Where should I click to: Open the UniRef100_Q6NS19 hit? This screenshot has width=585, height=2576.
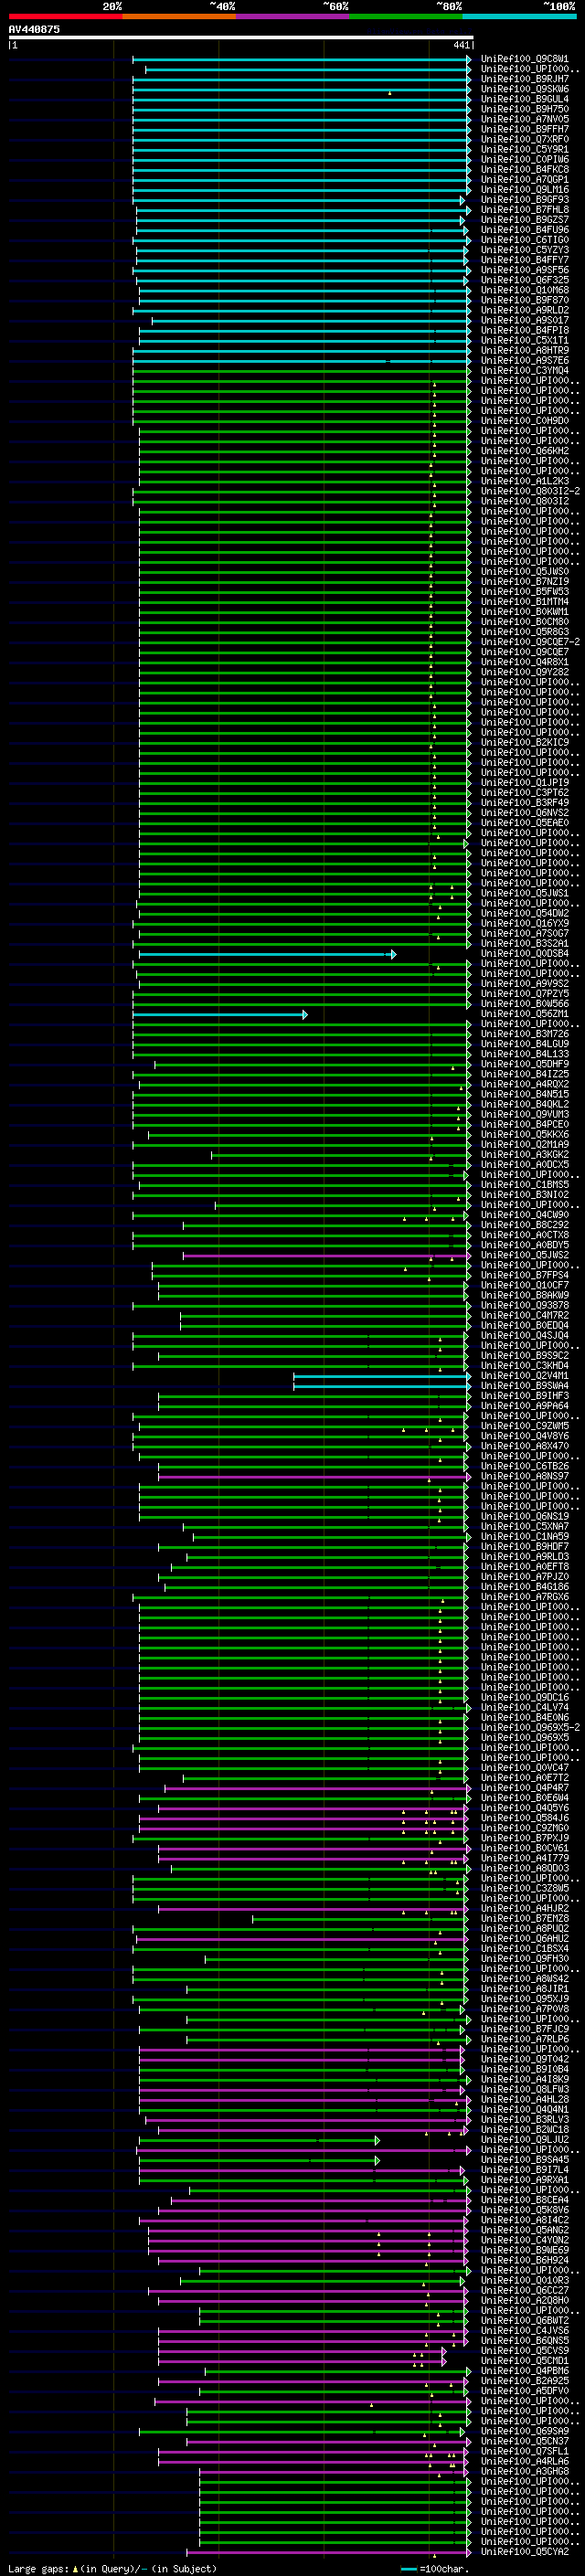coord(524,1517)
